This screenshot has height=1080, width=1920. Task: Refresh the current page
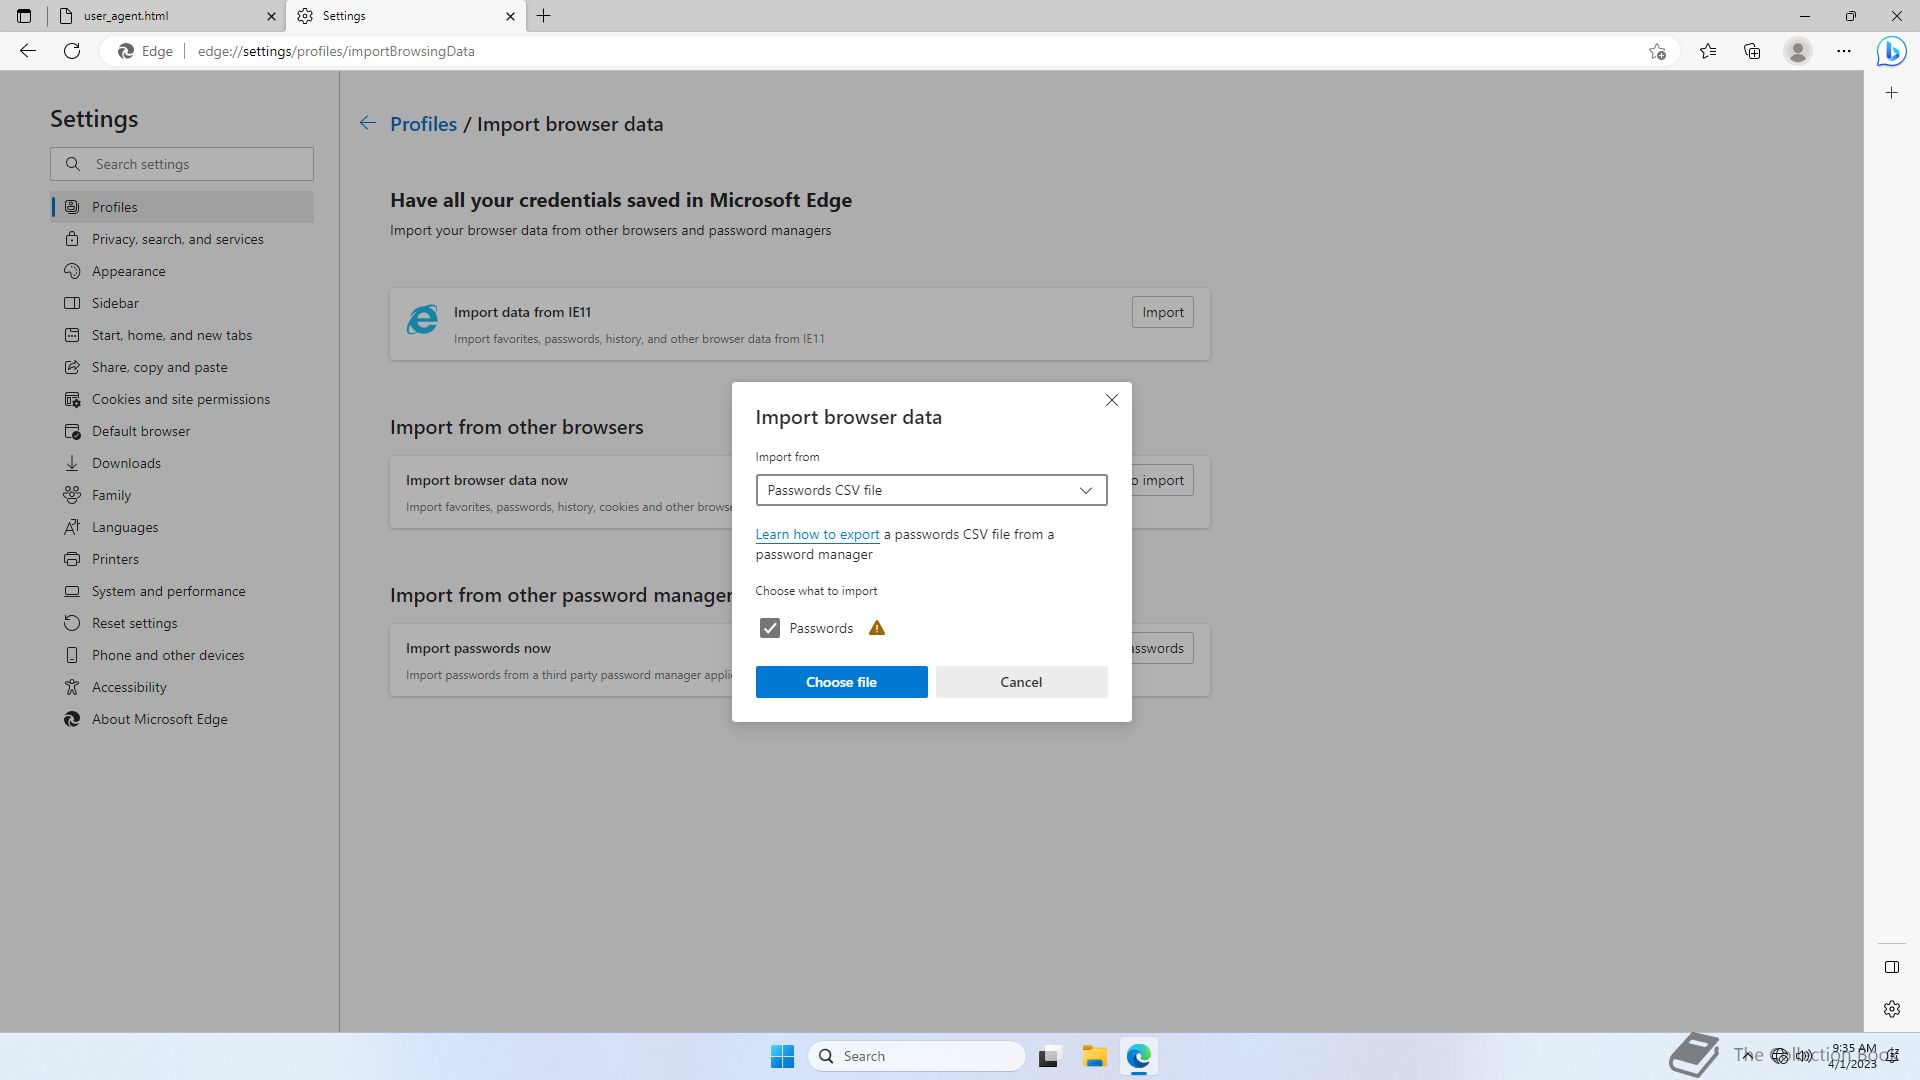tap(72, 51)
